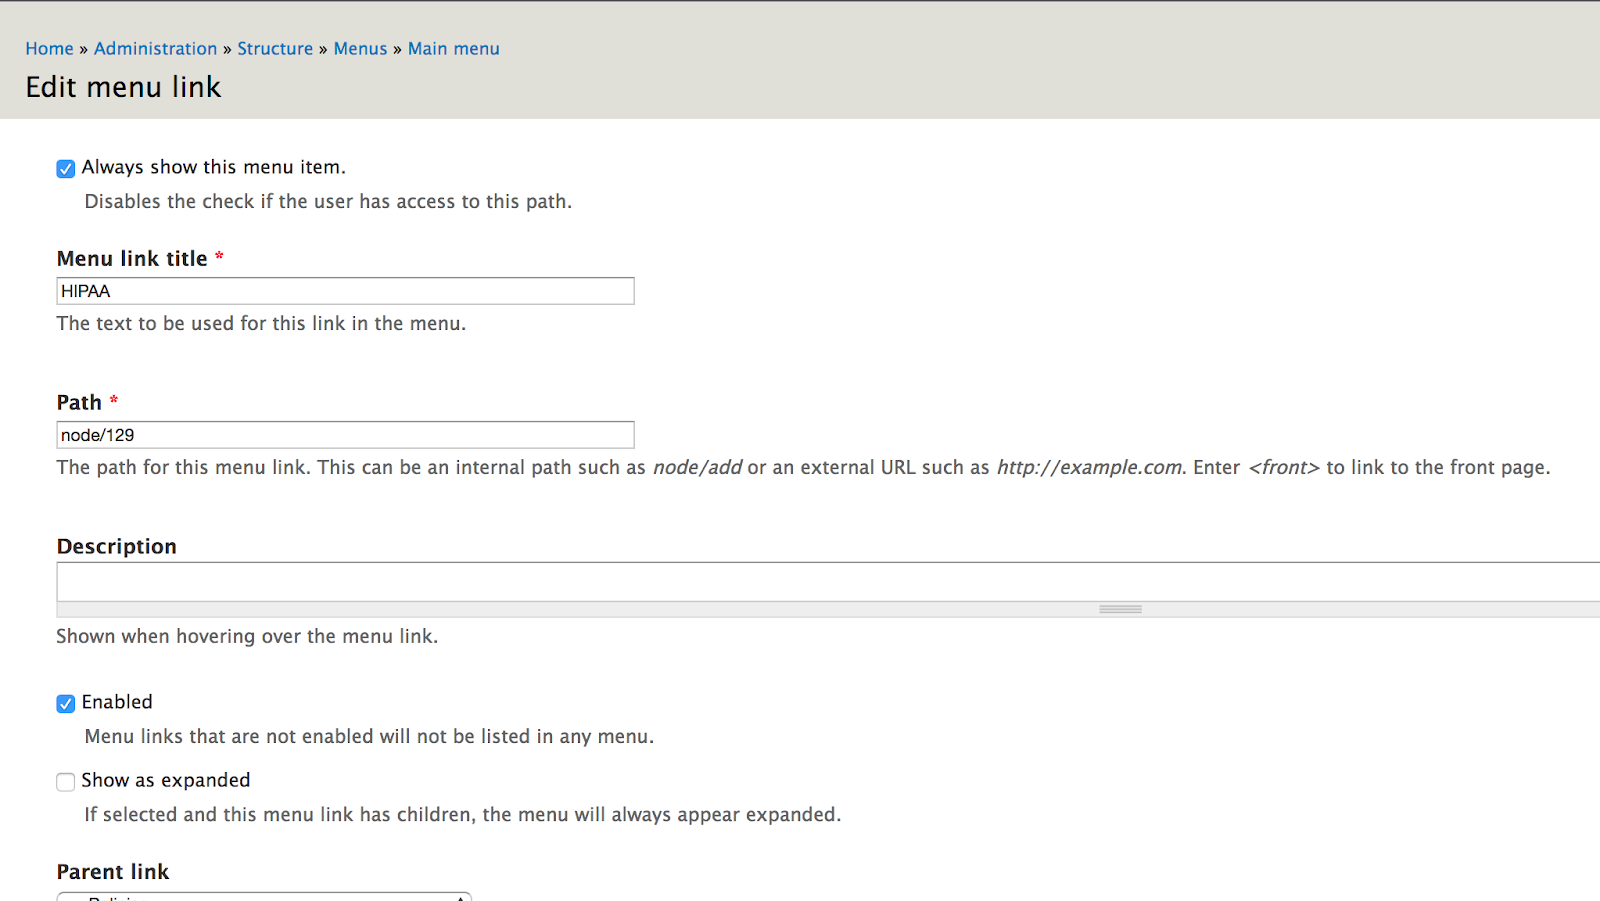The image size is (1600, 901).
Task: Navigate to the Structure breadcrumb
Action: (275, 49)
